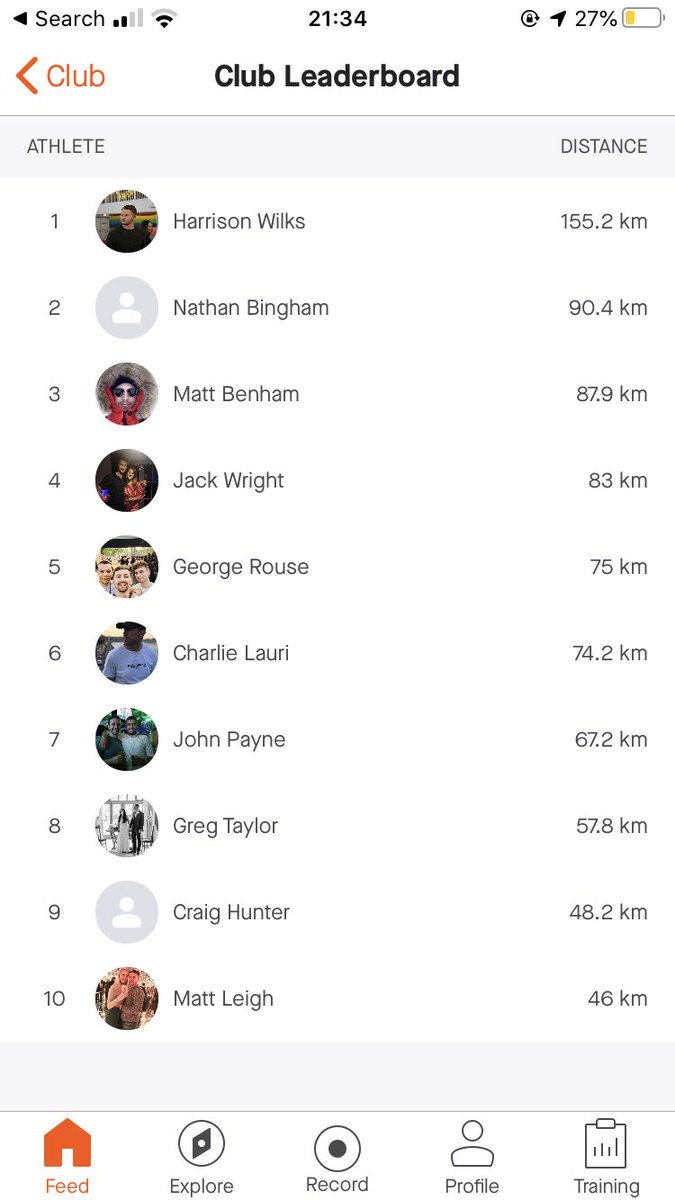Open Matt Leigh's entry at rank 10
The image size is (675, 1200).
tap(337, 998)
